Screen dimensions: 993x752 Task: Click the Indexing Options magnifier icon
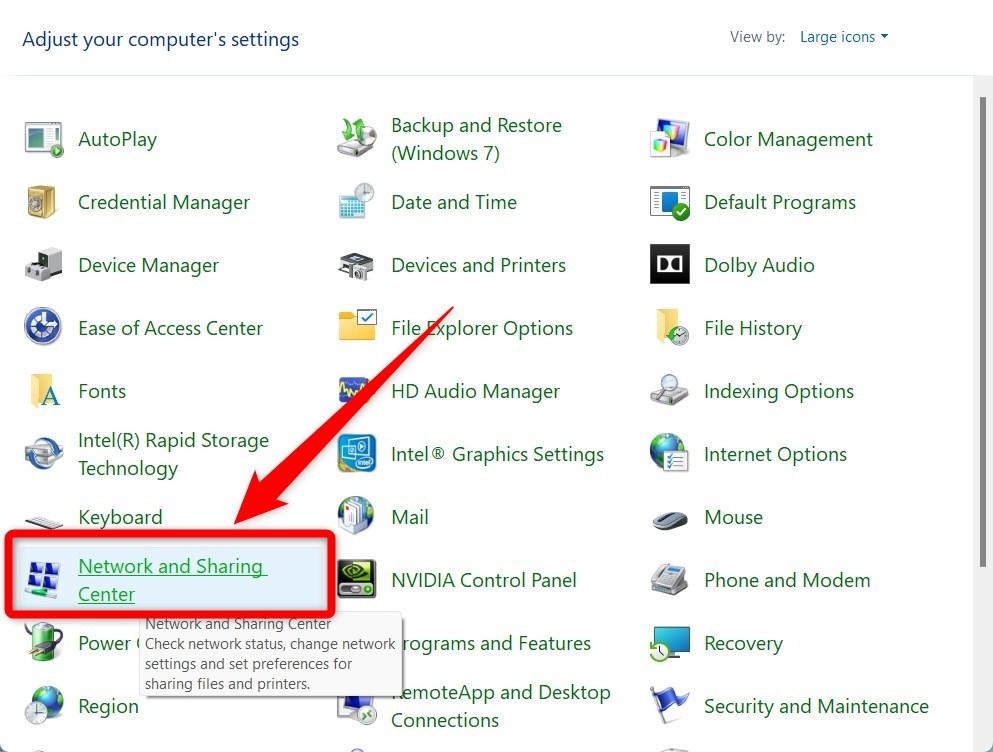point(669,390)
